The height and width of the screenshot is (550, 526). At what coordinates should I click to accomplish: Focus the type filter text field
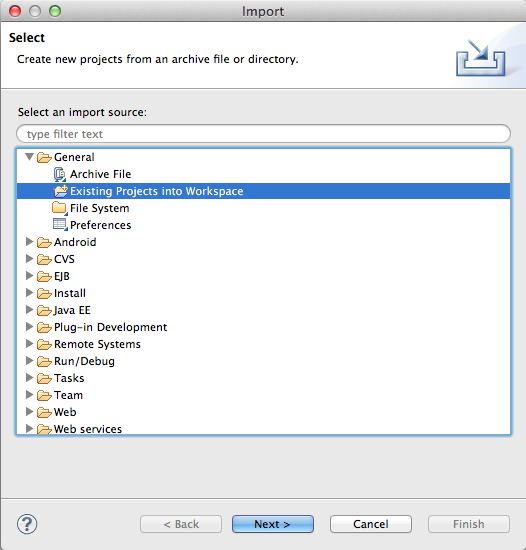pos(263,134)
